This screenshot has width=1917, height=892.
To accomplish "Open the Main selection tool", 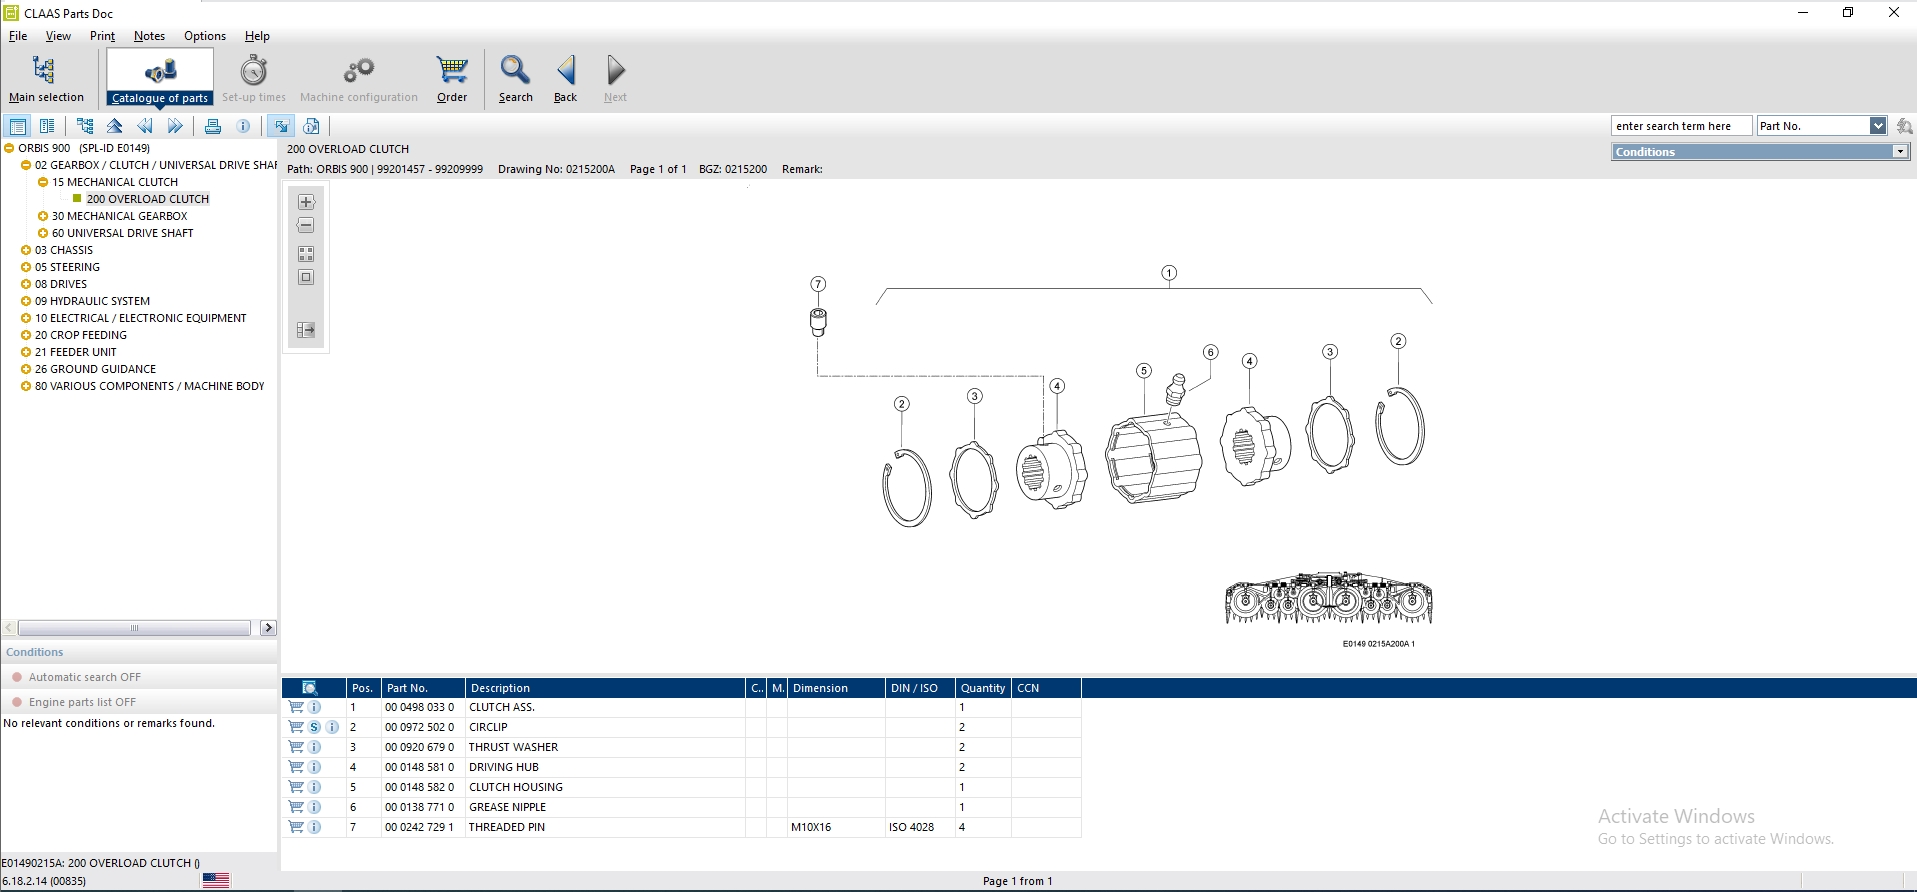I will tap(46, 78).
